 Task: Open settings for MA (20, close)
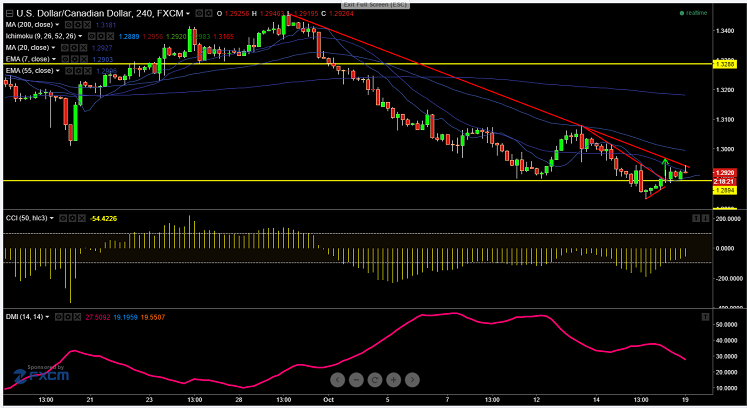pyautogui.click(x=73, y=48)
